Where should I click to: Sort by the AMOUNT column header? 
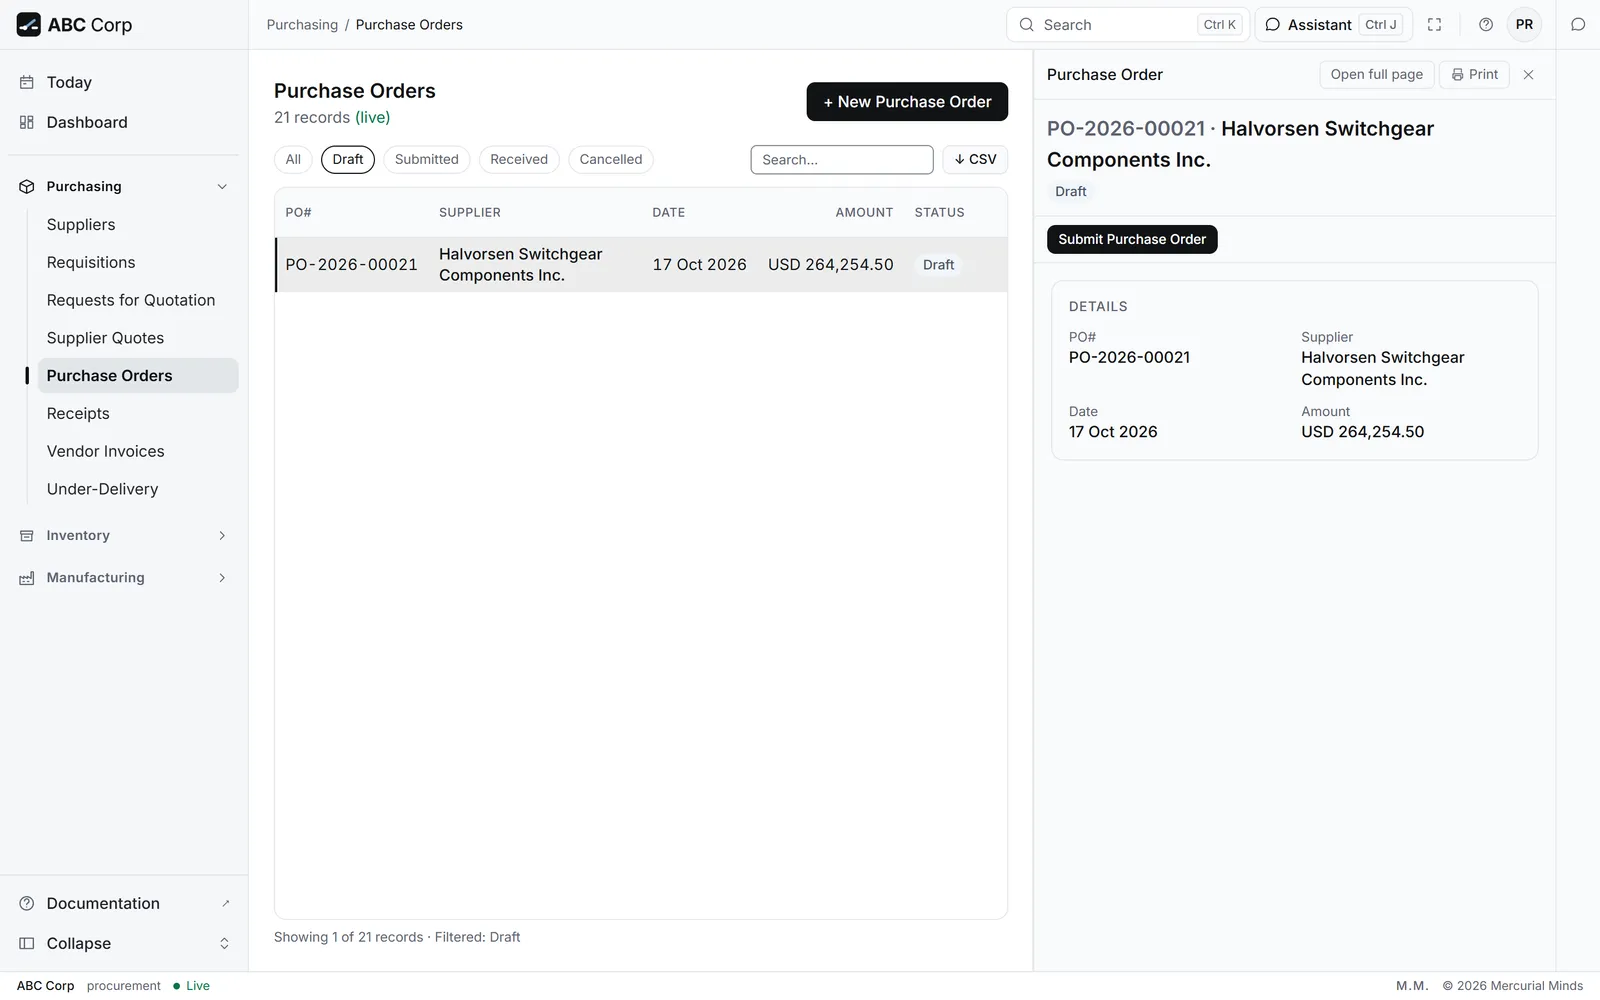coord(864,213)
